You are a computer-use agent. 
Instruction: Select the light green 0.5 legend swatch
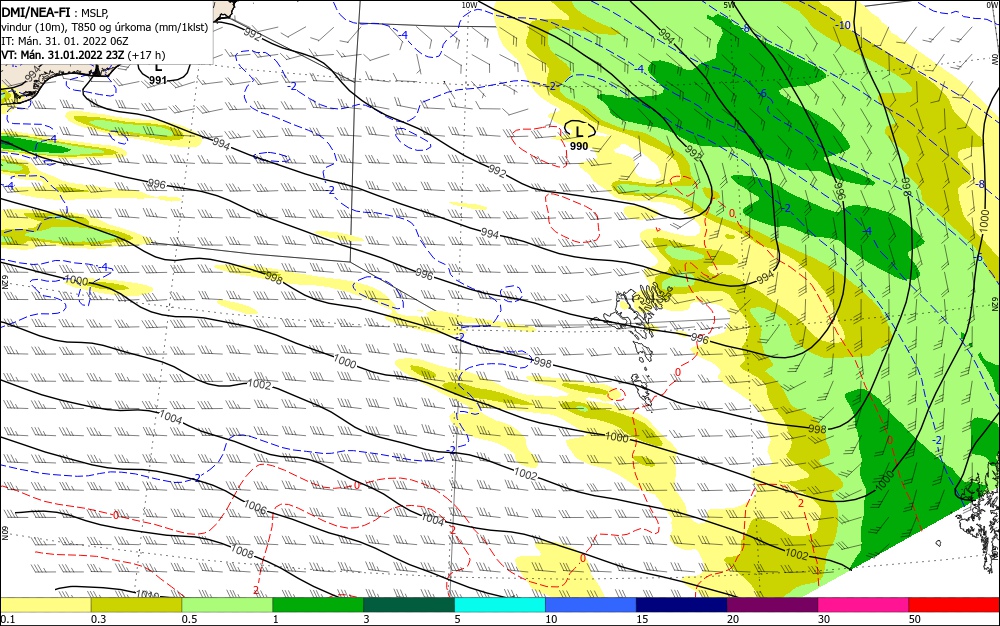[x=227, y=605]
